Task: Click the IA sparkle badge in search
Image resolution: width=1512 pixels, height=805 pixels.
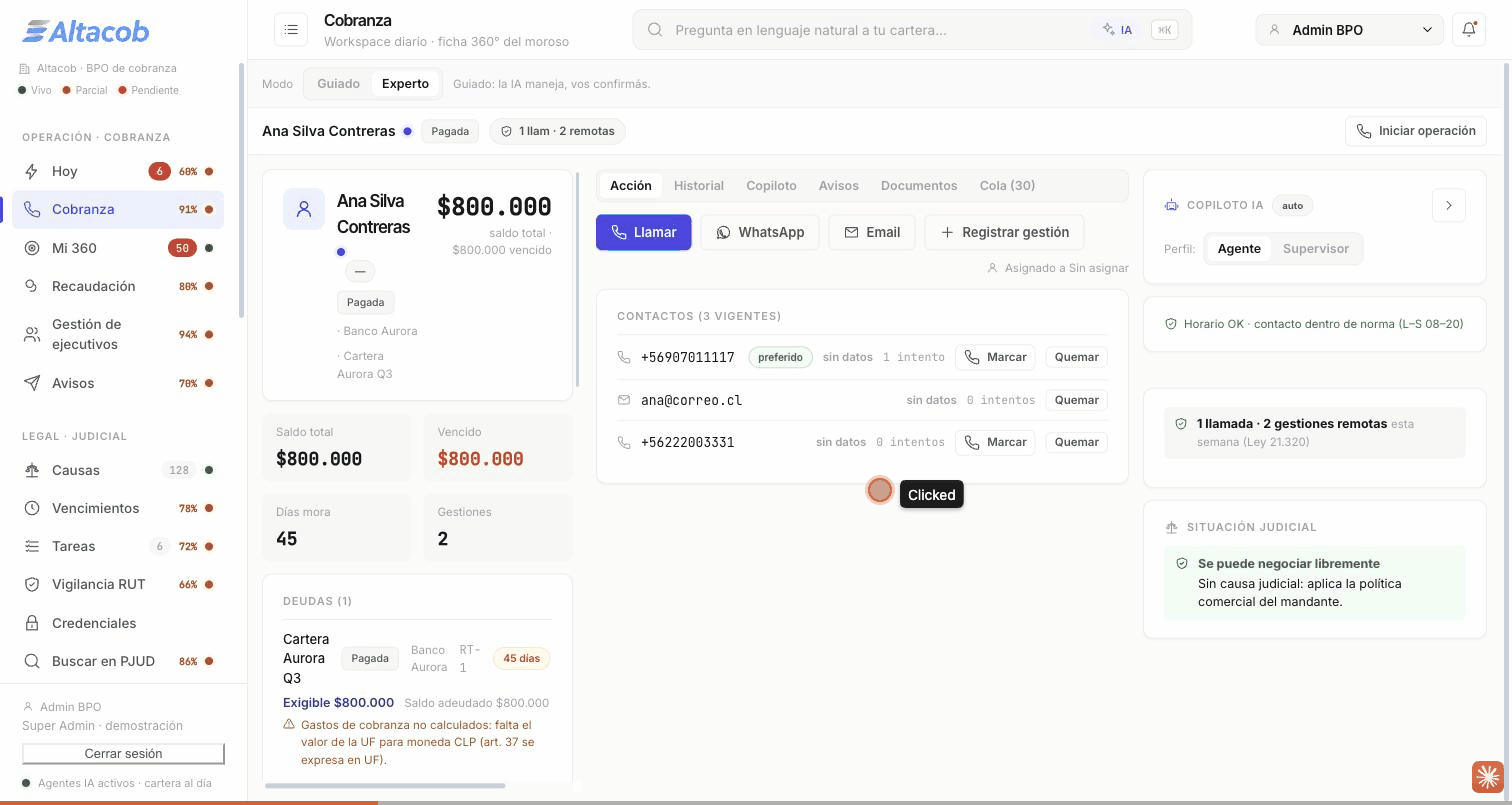Action: pos(1117,30)
